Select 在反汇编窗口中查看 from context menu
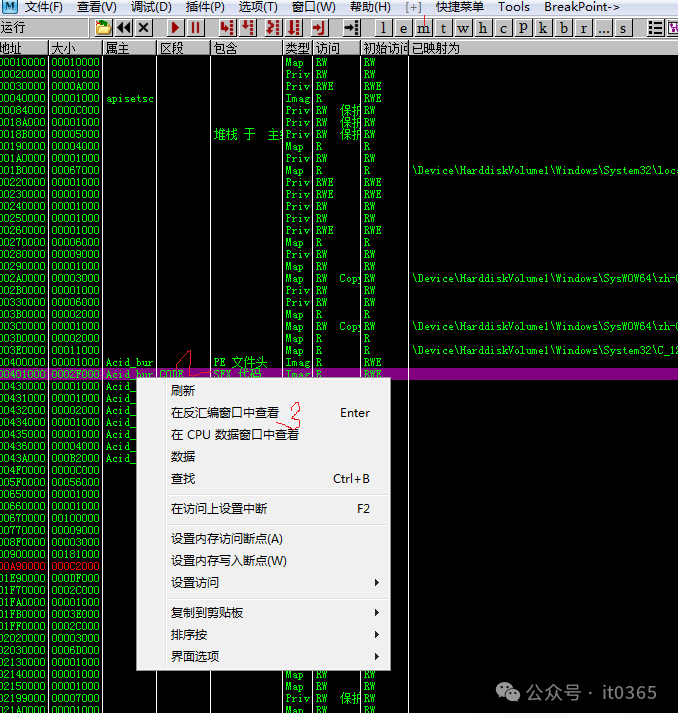 [225, 413]
